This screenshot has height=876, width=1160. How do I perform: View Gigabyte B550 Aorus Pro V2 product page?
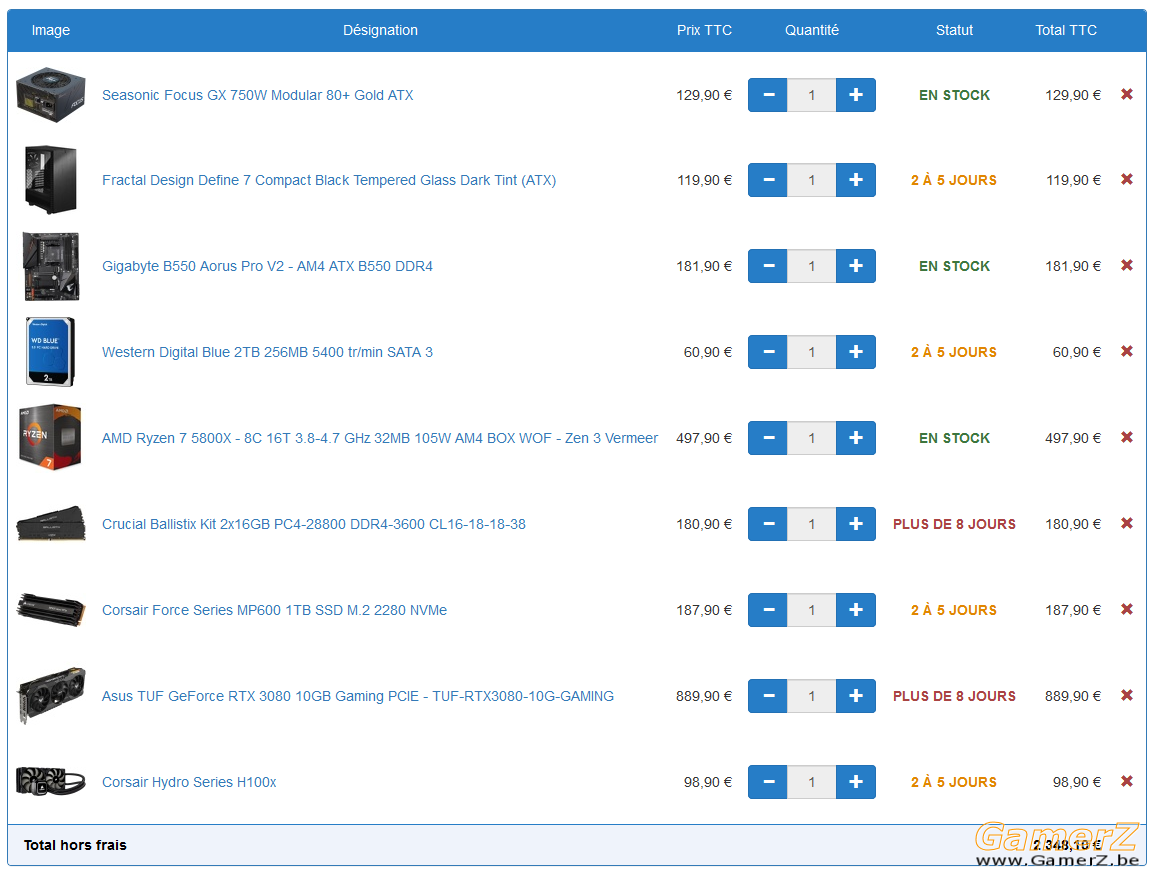pyautogui.click(x=267, y=266)
